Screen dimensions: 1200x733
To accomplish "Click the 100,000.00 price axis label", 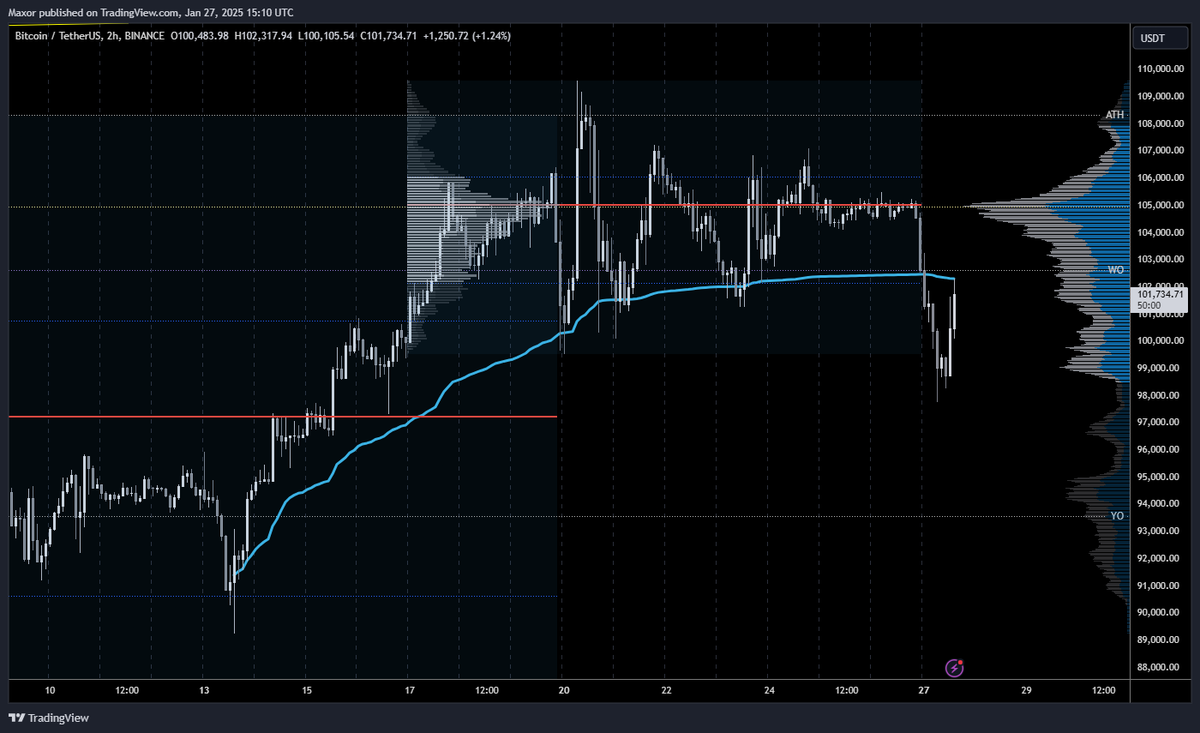I will (1160, 341).
